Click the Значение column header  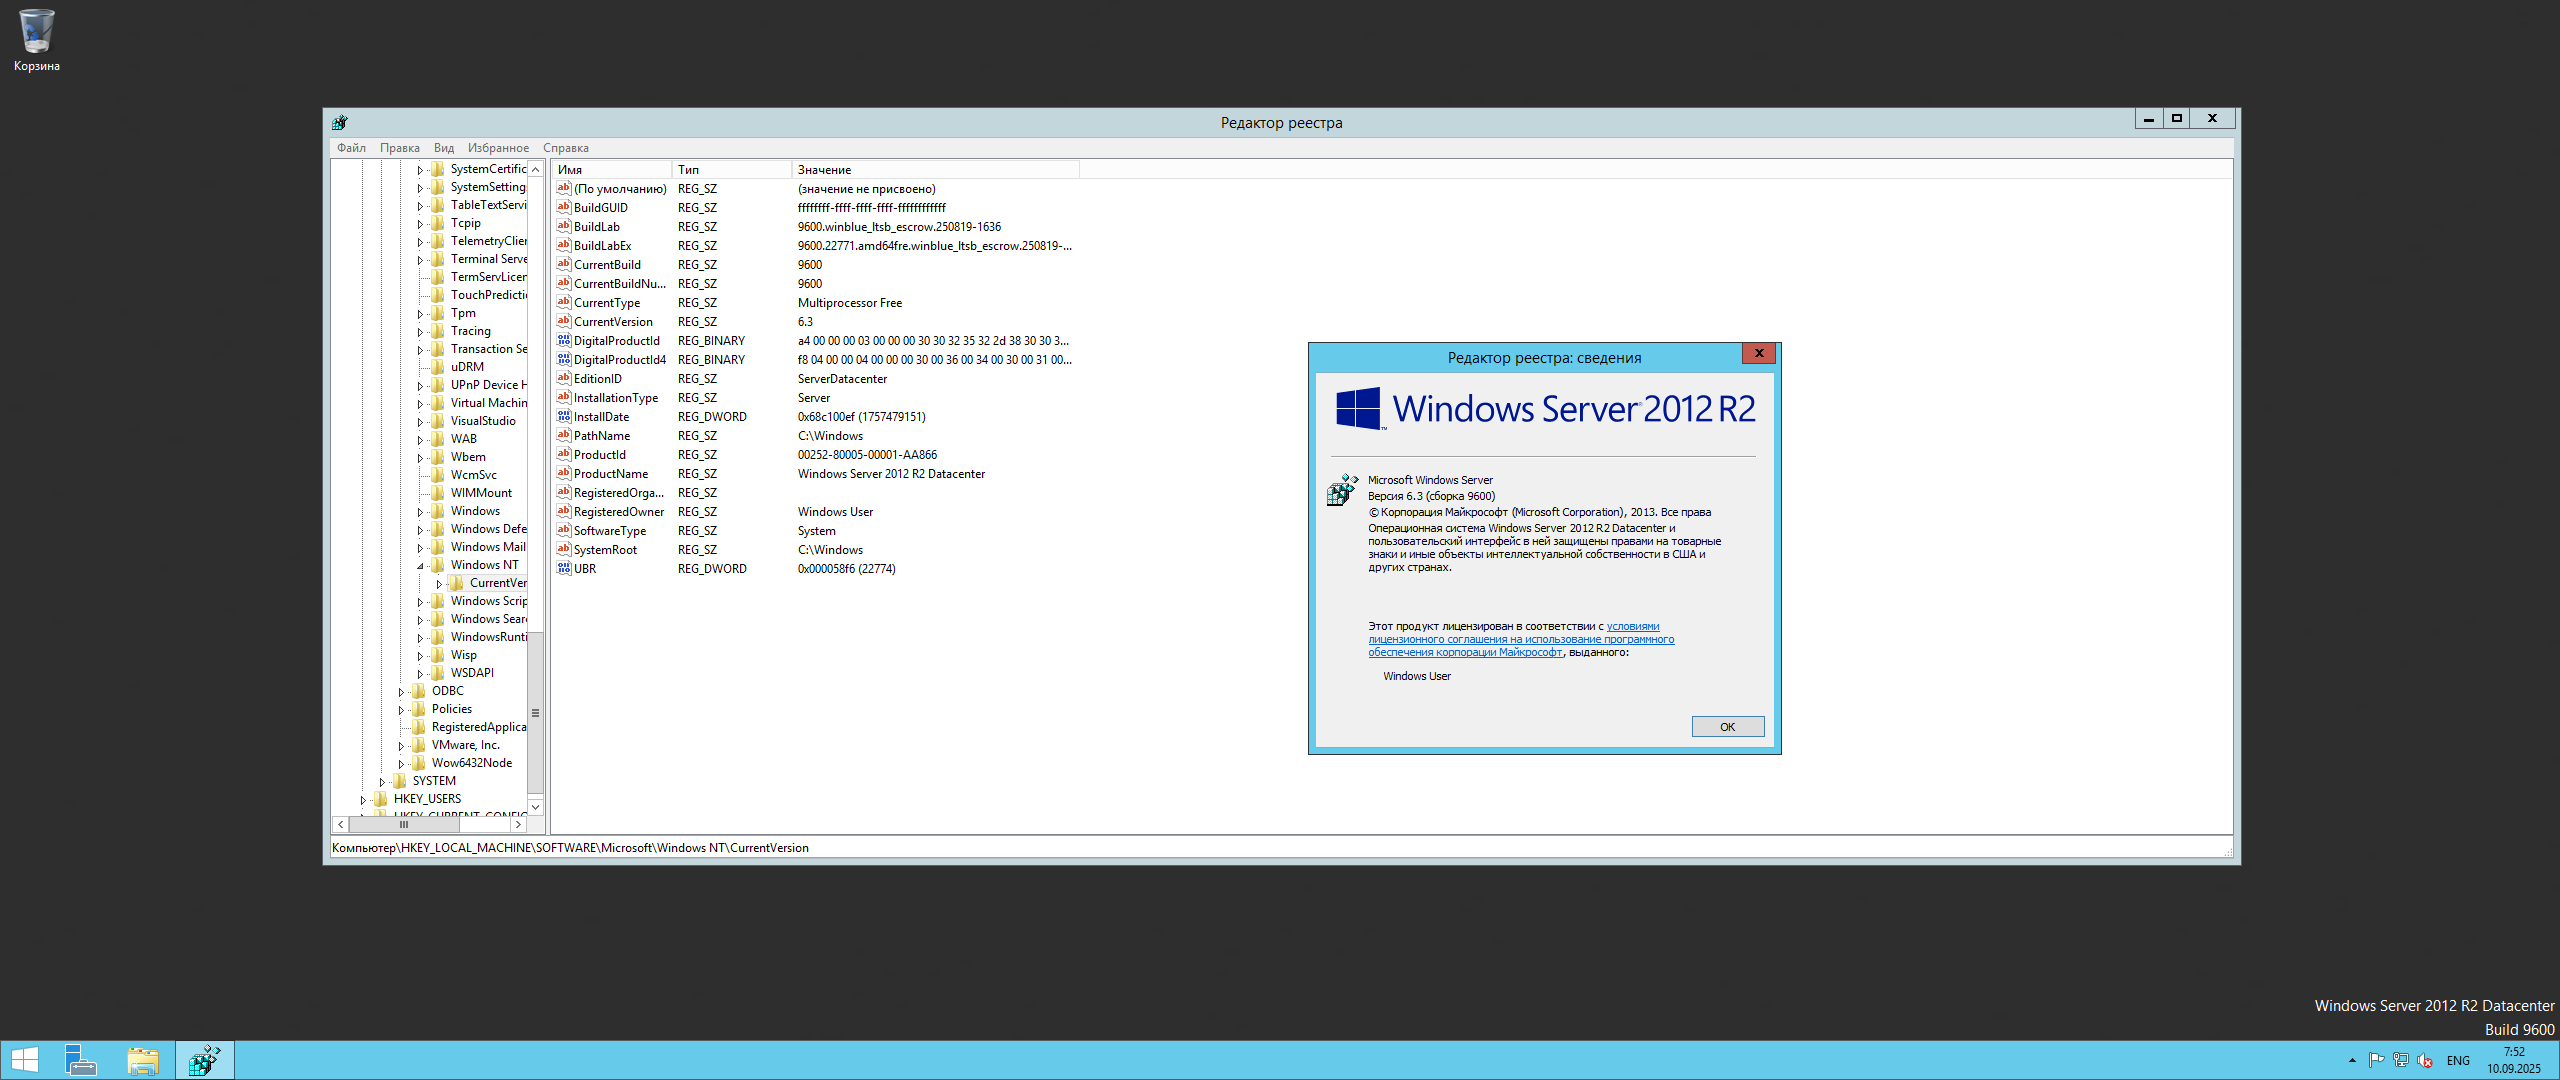(936, 170)
